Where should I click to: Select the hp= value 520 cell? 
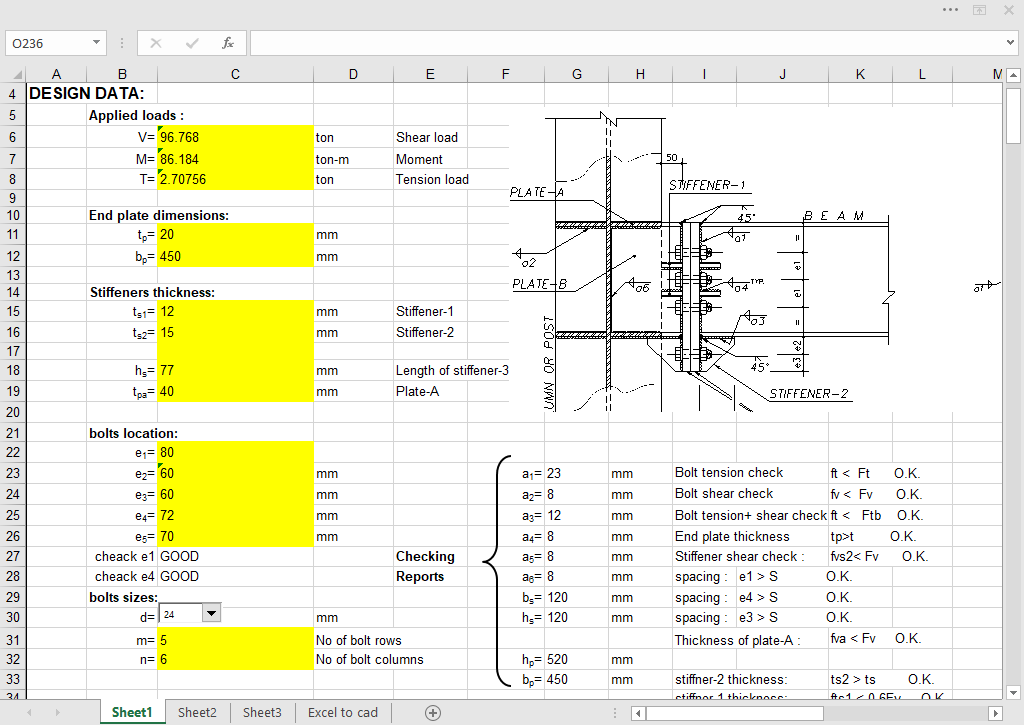(577, 660)
